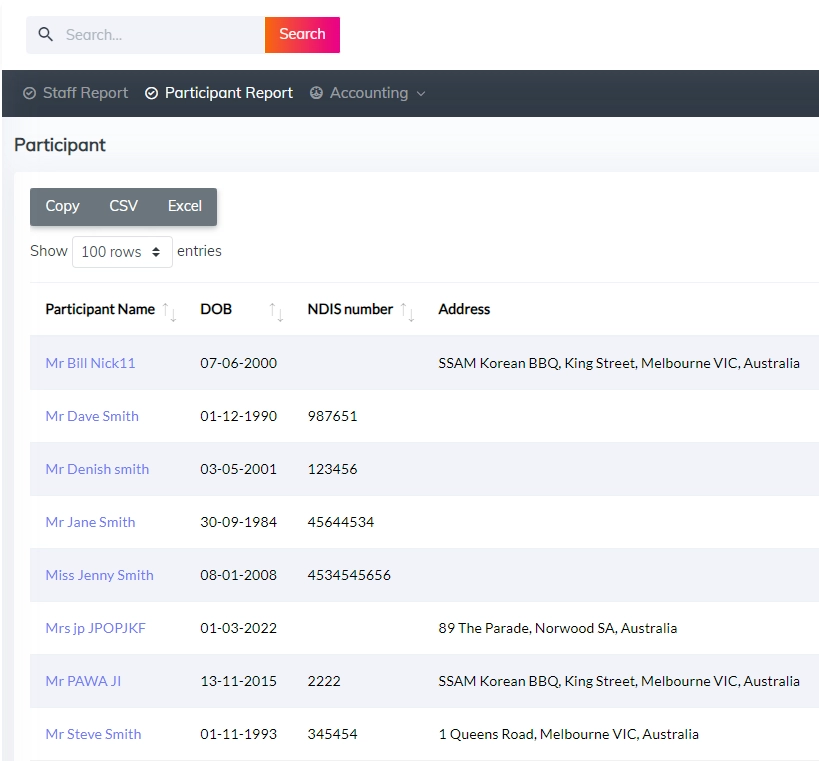Open participant Mr Jane Smith

[90, 522]
